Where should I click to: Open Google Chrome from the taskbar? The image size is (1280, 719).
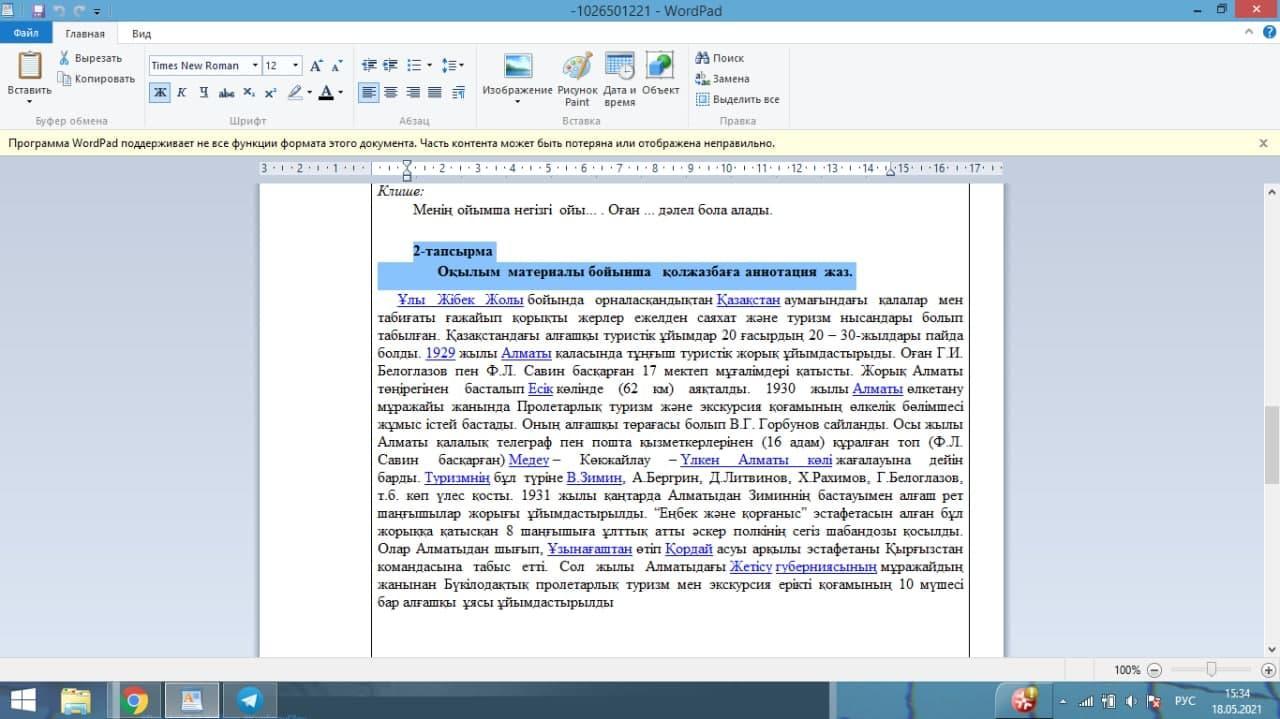[134, 700]
